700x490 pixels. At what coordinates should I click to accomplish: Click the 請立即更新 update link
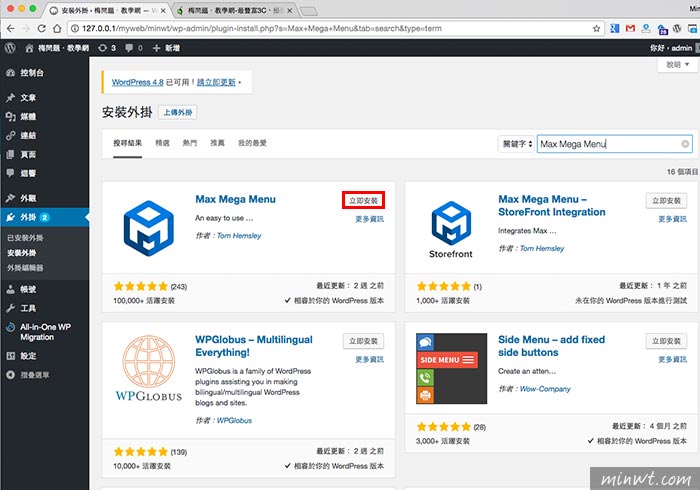tap(216, 83)
